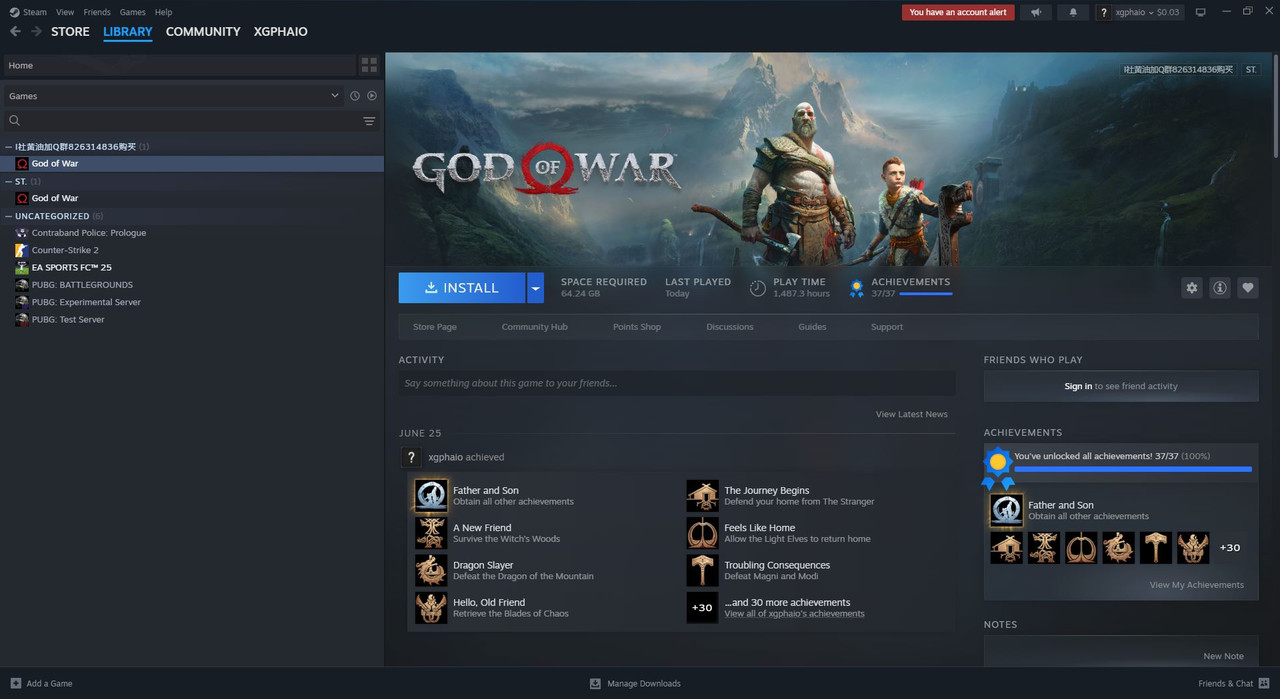This screenshot has width=1280, height=699.
Task: Click the INSTALL button
Action: click(462, 288)
